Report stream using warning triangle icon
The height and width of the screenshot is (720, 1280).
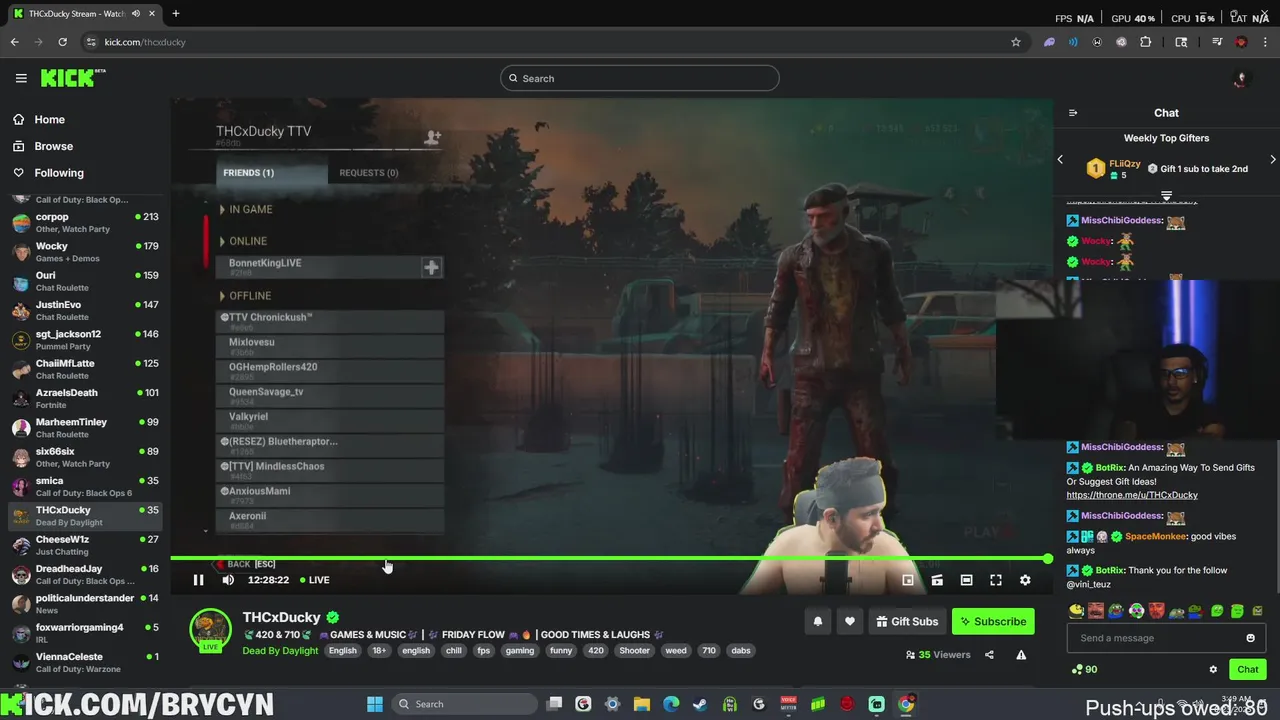coord(1021,655)
